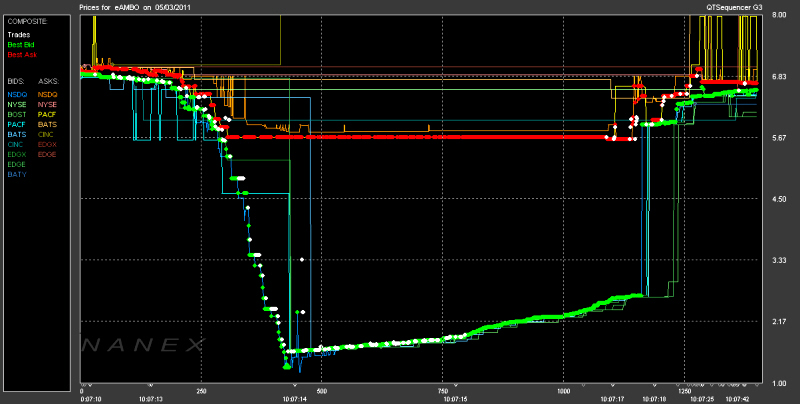Select NSDQ in the ASKS column
800x404 pixels.
[x=48, y=94]
